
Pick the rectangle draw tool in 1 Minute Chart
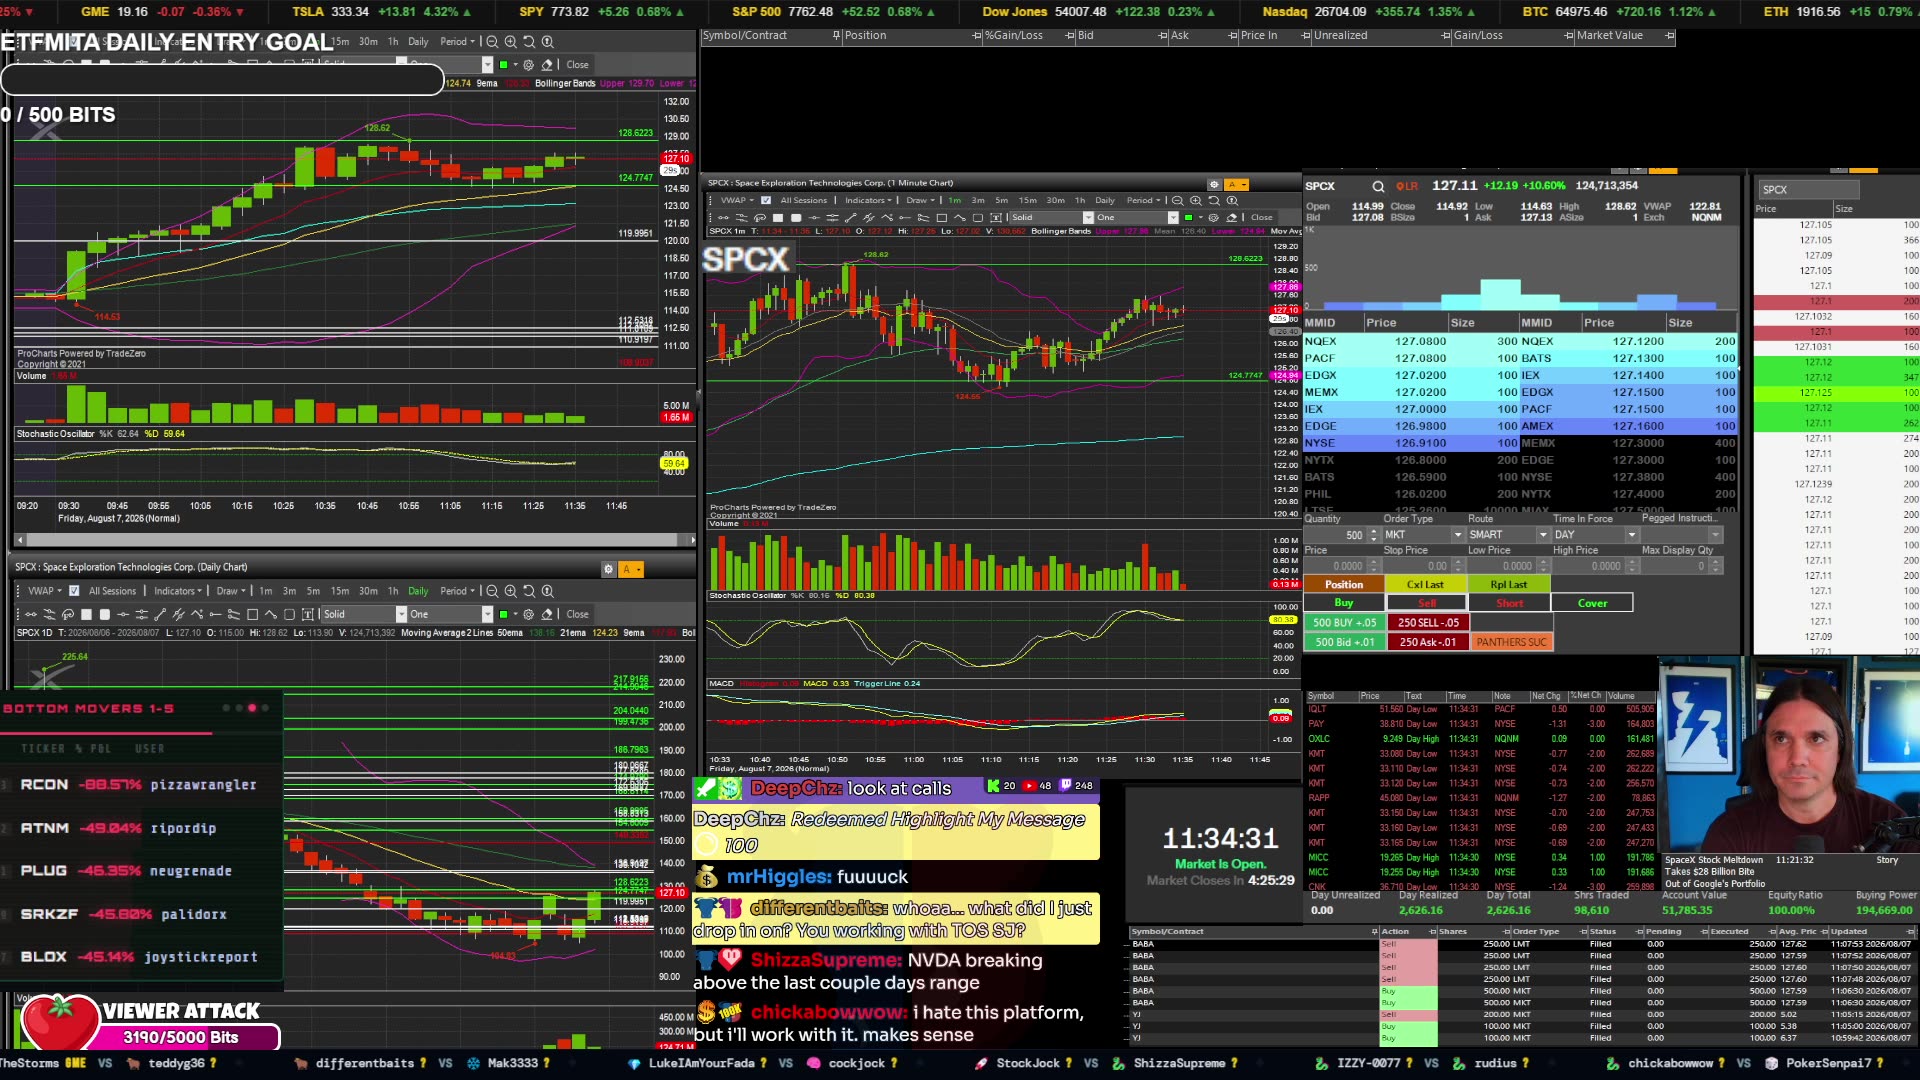tap(941, 217)
